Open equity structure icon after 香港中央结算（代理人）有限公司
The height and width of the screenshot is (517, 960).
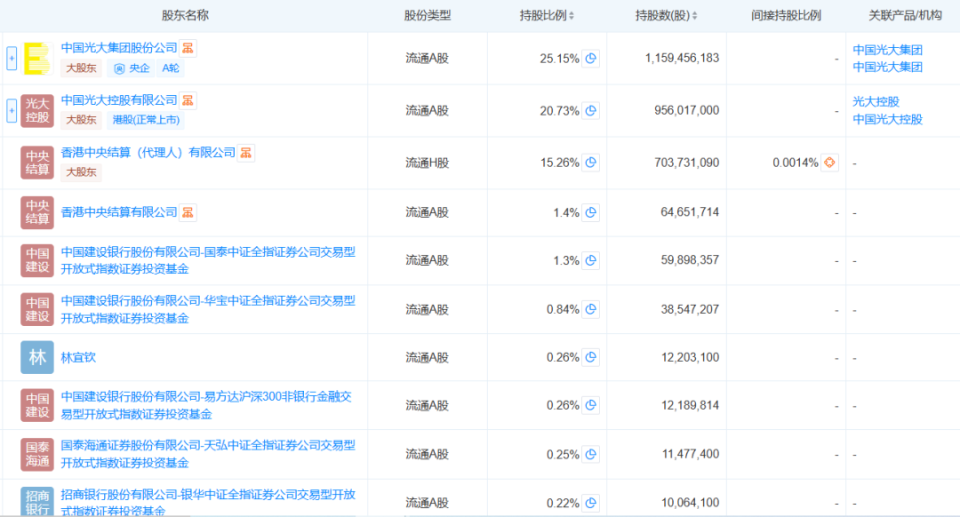[246, 152]
